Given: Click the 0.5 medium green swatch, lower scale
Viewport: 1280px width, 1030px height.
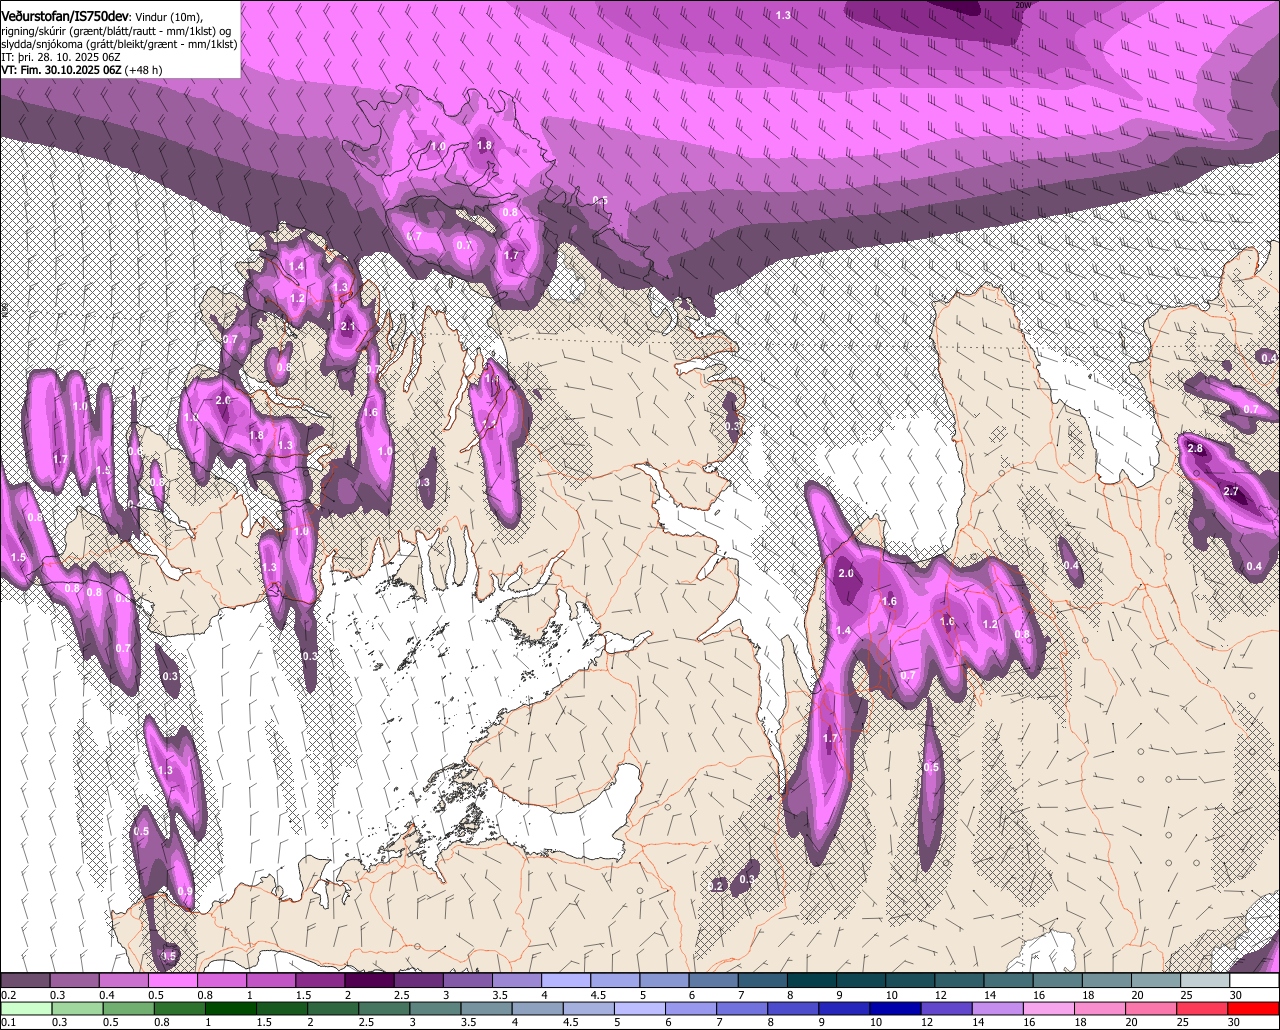Looking at the screenshot, I should click(x=128, y=1009).
